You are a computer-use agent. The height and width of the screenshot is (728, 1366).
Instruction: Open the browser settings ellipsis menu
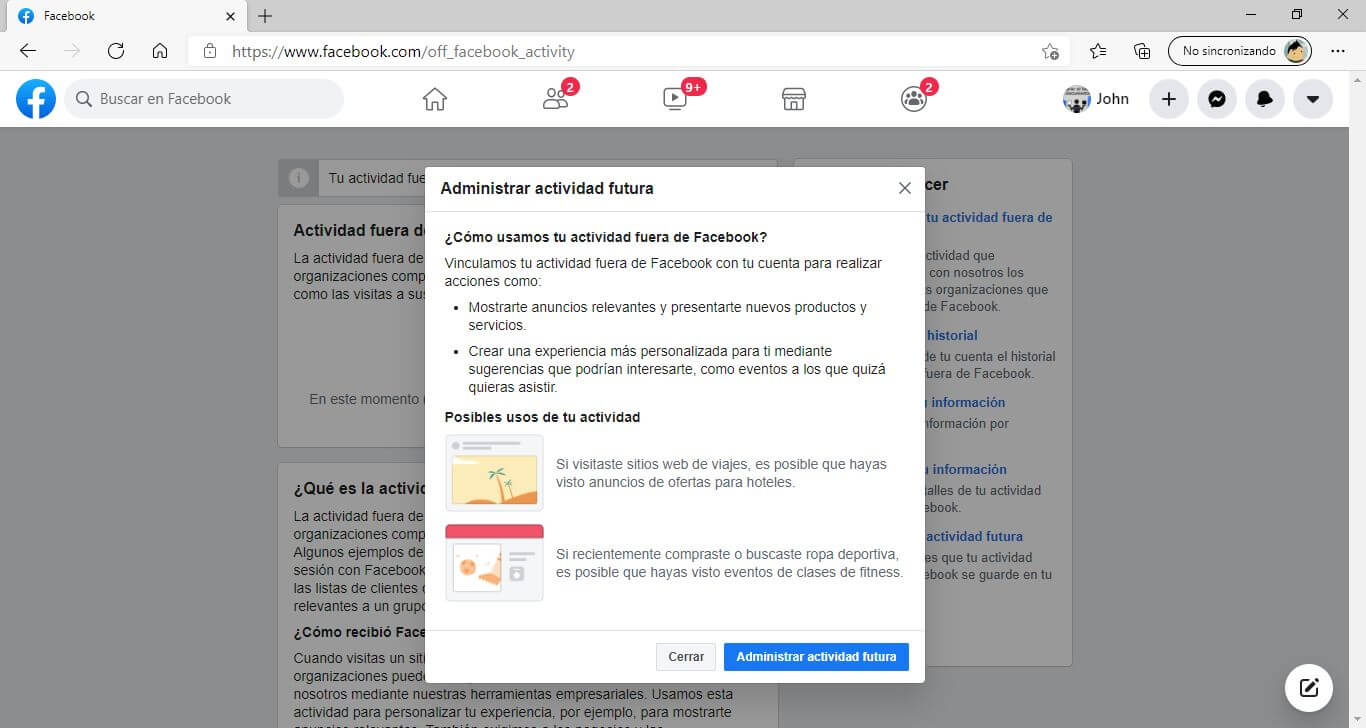coord(1338,51)
